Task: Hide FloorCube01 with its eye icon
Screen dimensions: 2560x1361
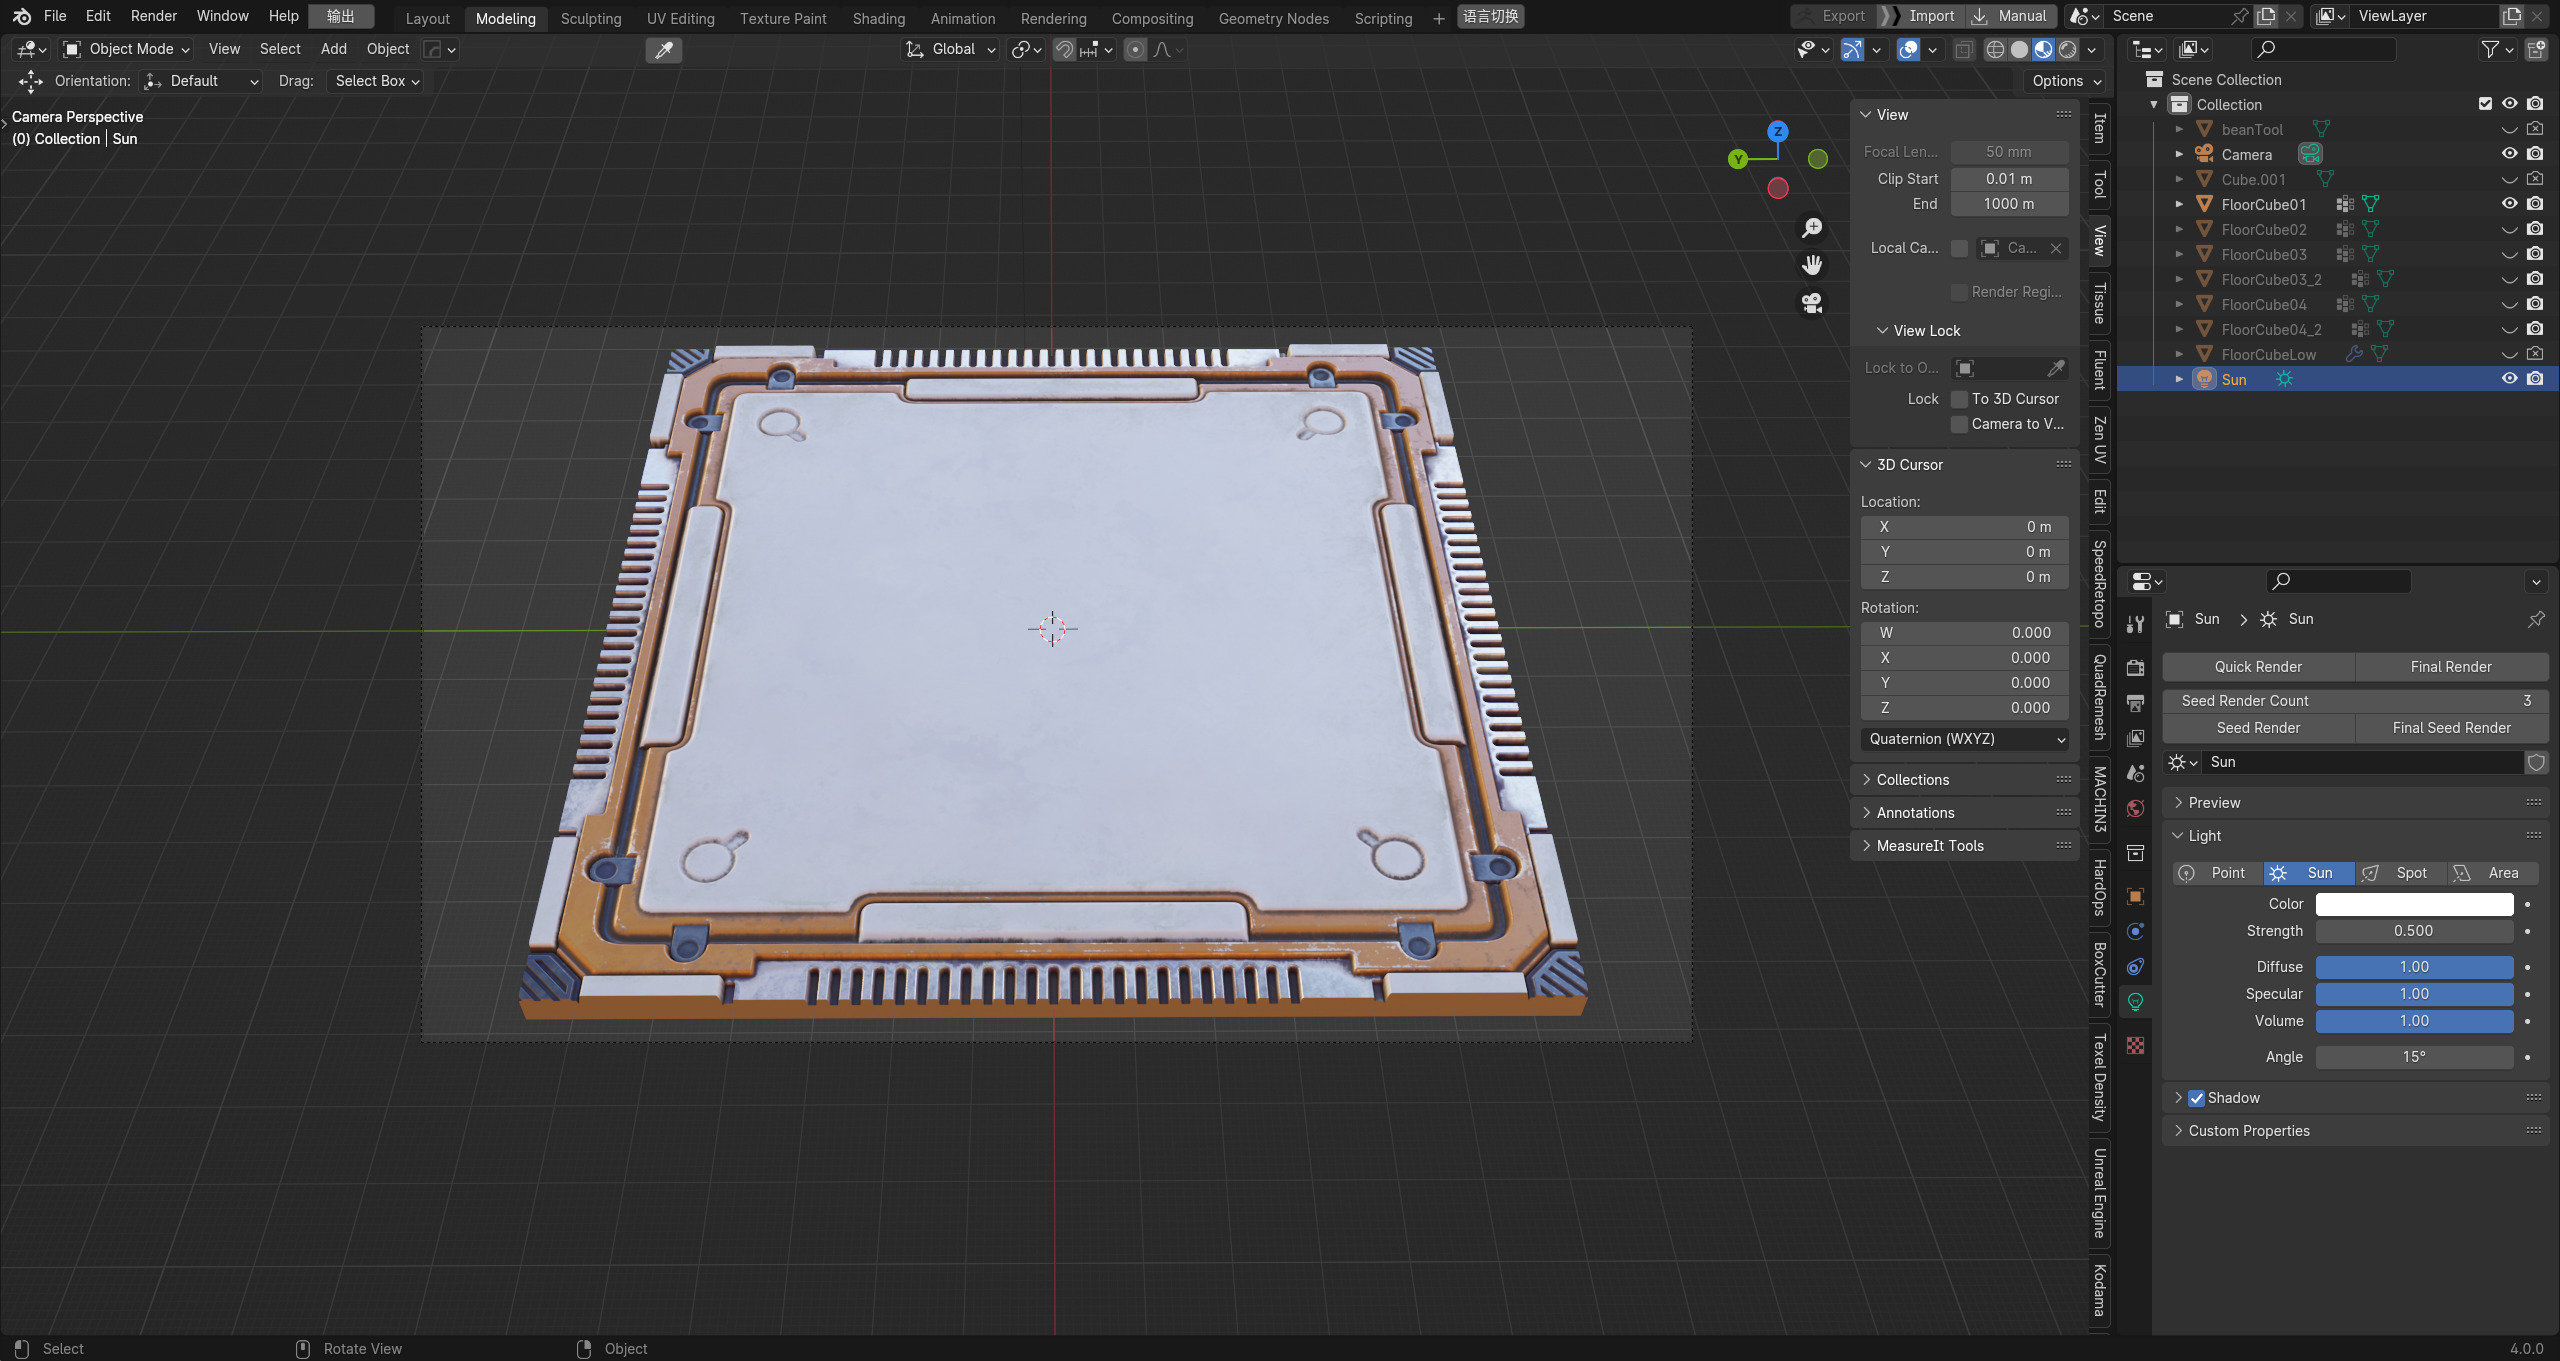Action: 2509,204
